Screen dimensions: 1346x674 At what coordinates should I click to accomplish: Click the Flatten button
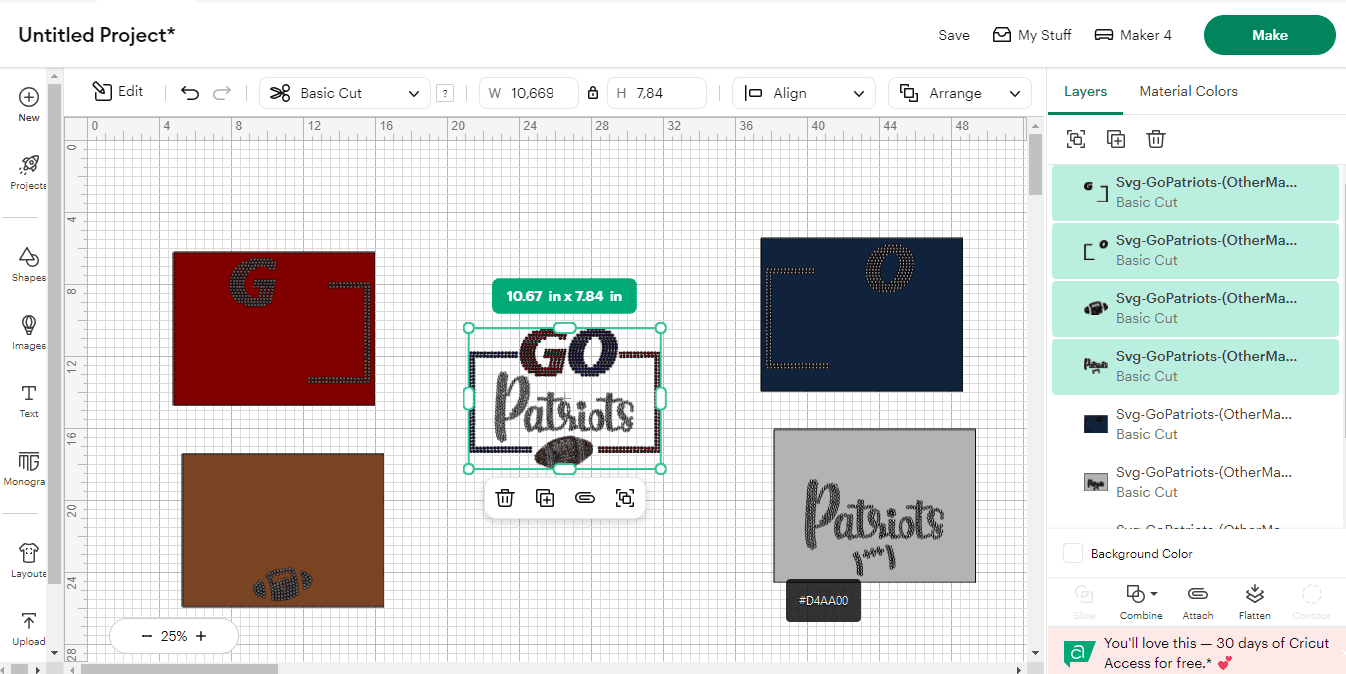pos(1255,602)
